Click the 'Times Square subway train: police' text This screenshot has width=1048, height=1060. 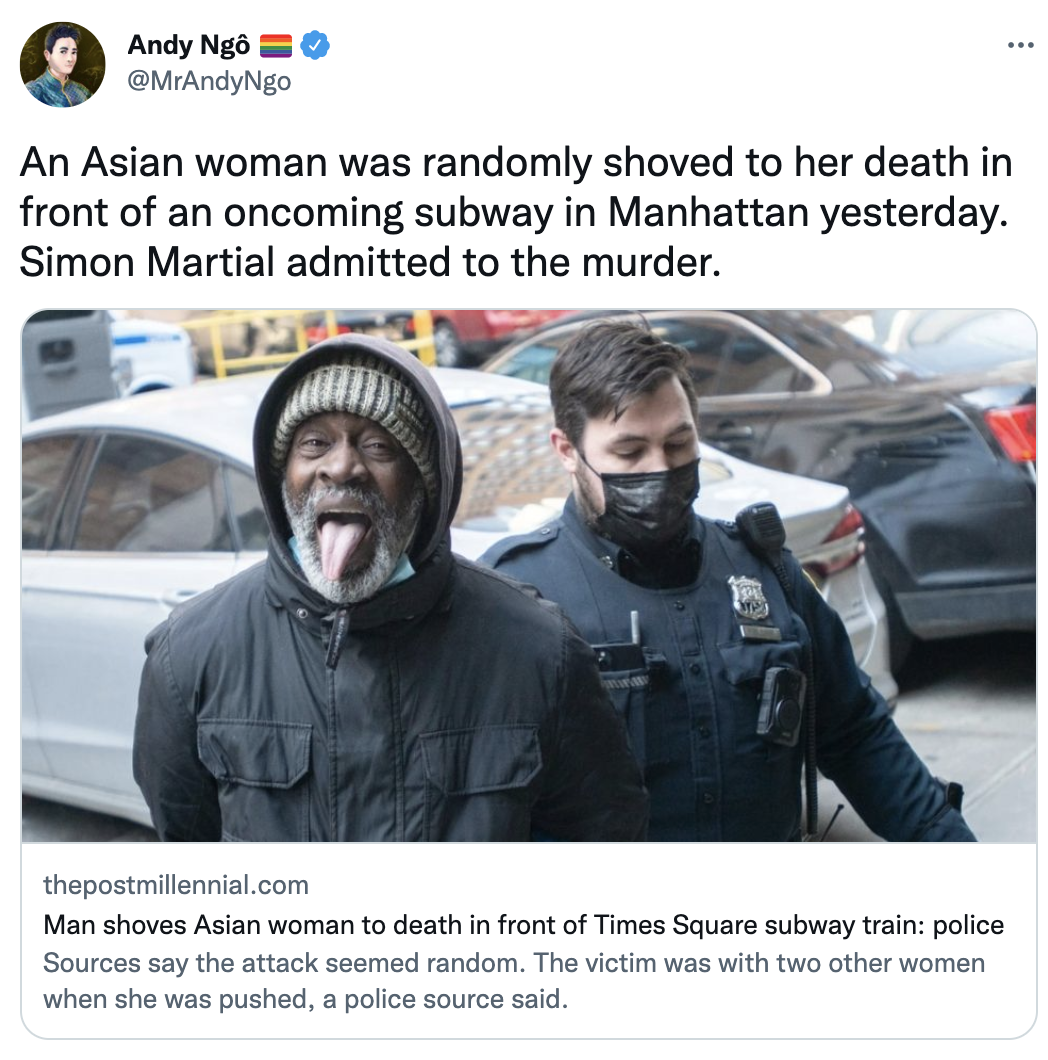click(799, 925)
